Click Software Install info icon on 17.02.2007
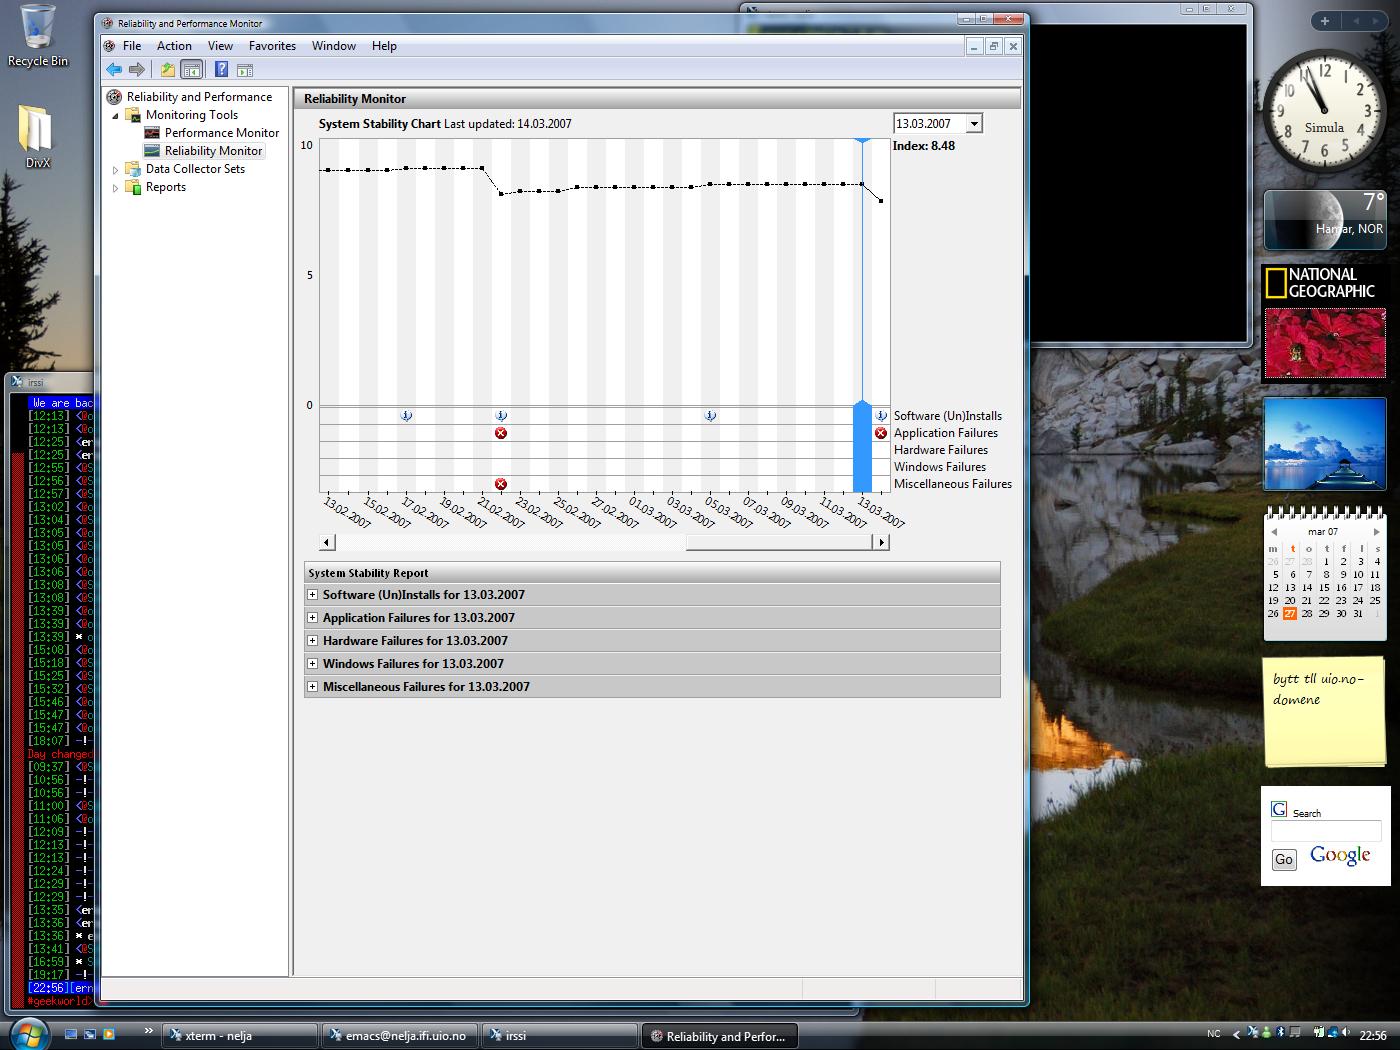 tap(406, 416)
